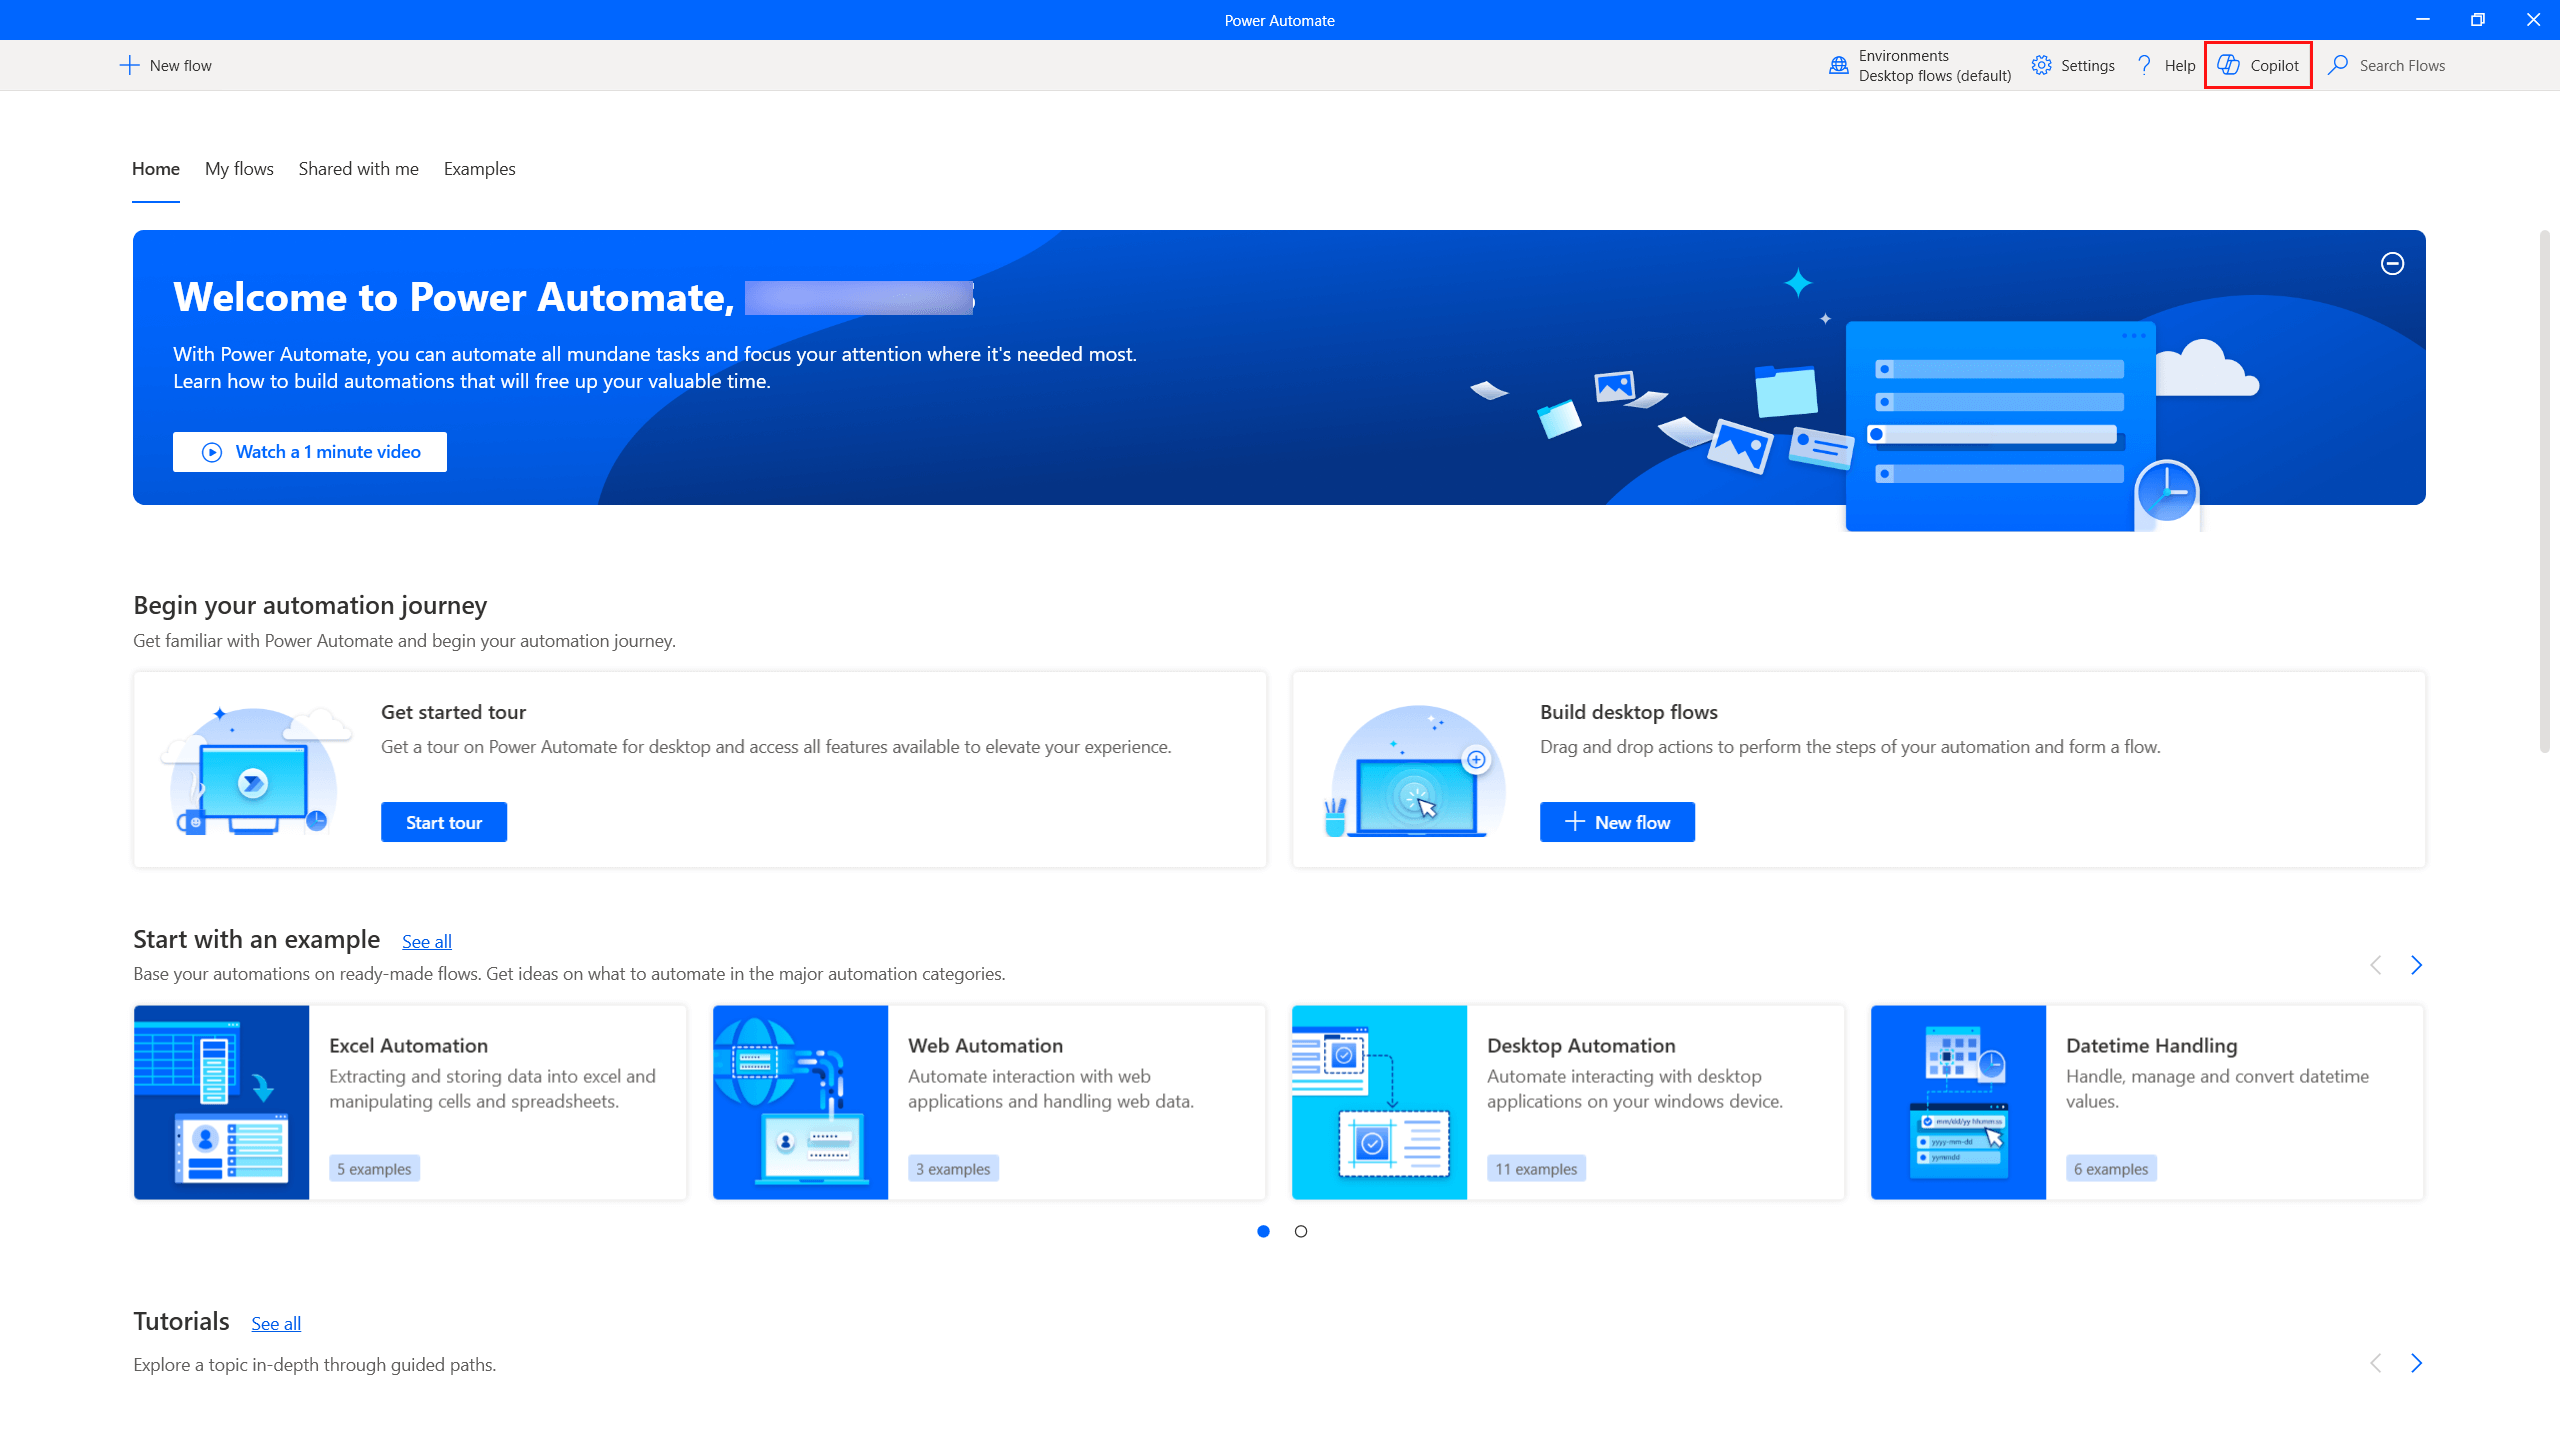
Task: Open the Examples tab
Action: click(x=479, y=169)
